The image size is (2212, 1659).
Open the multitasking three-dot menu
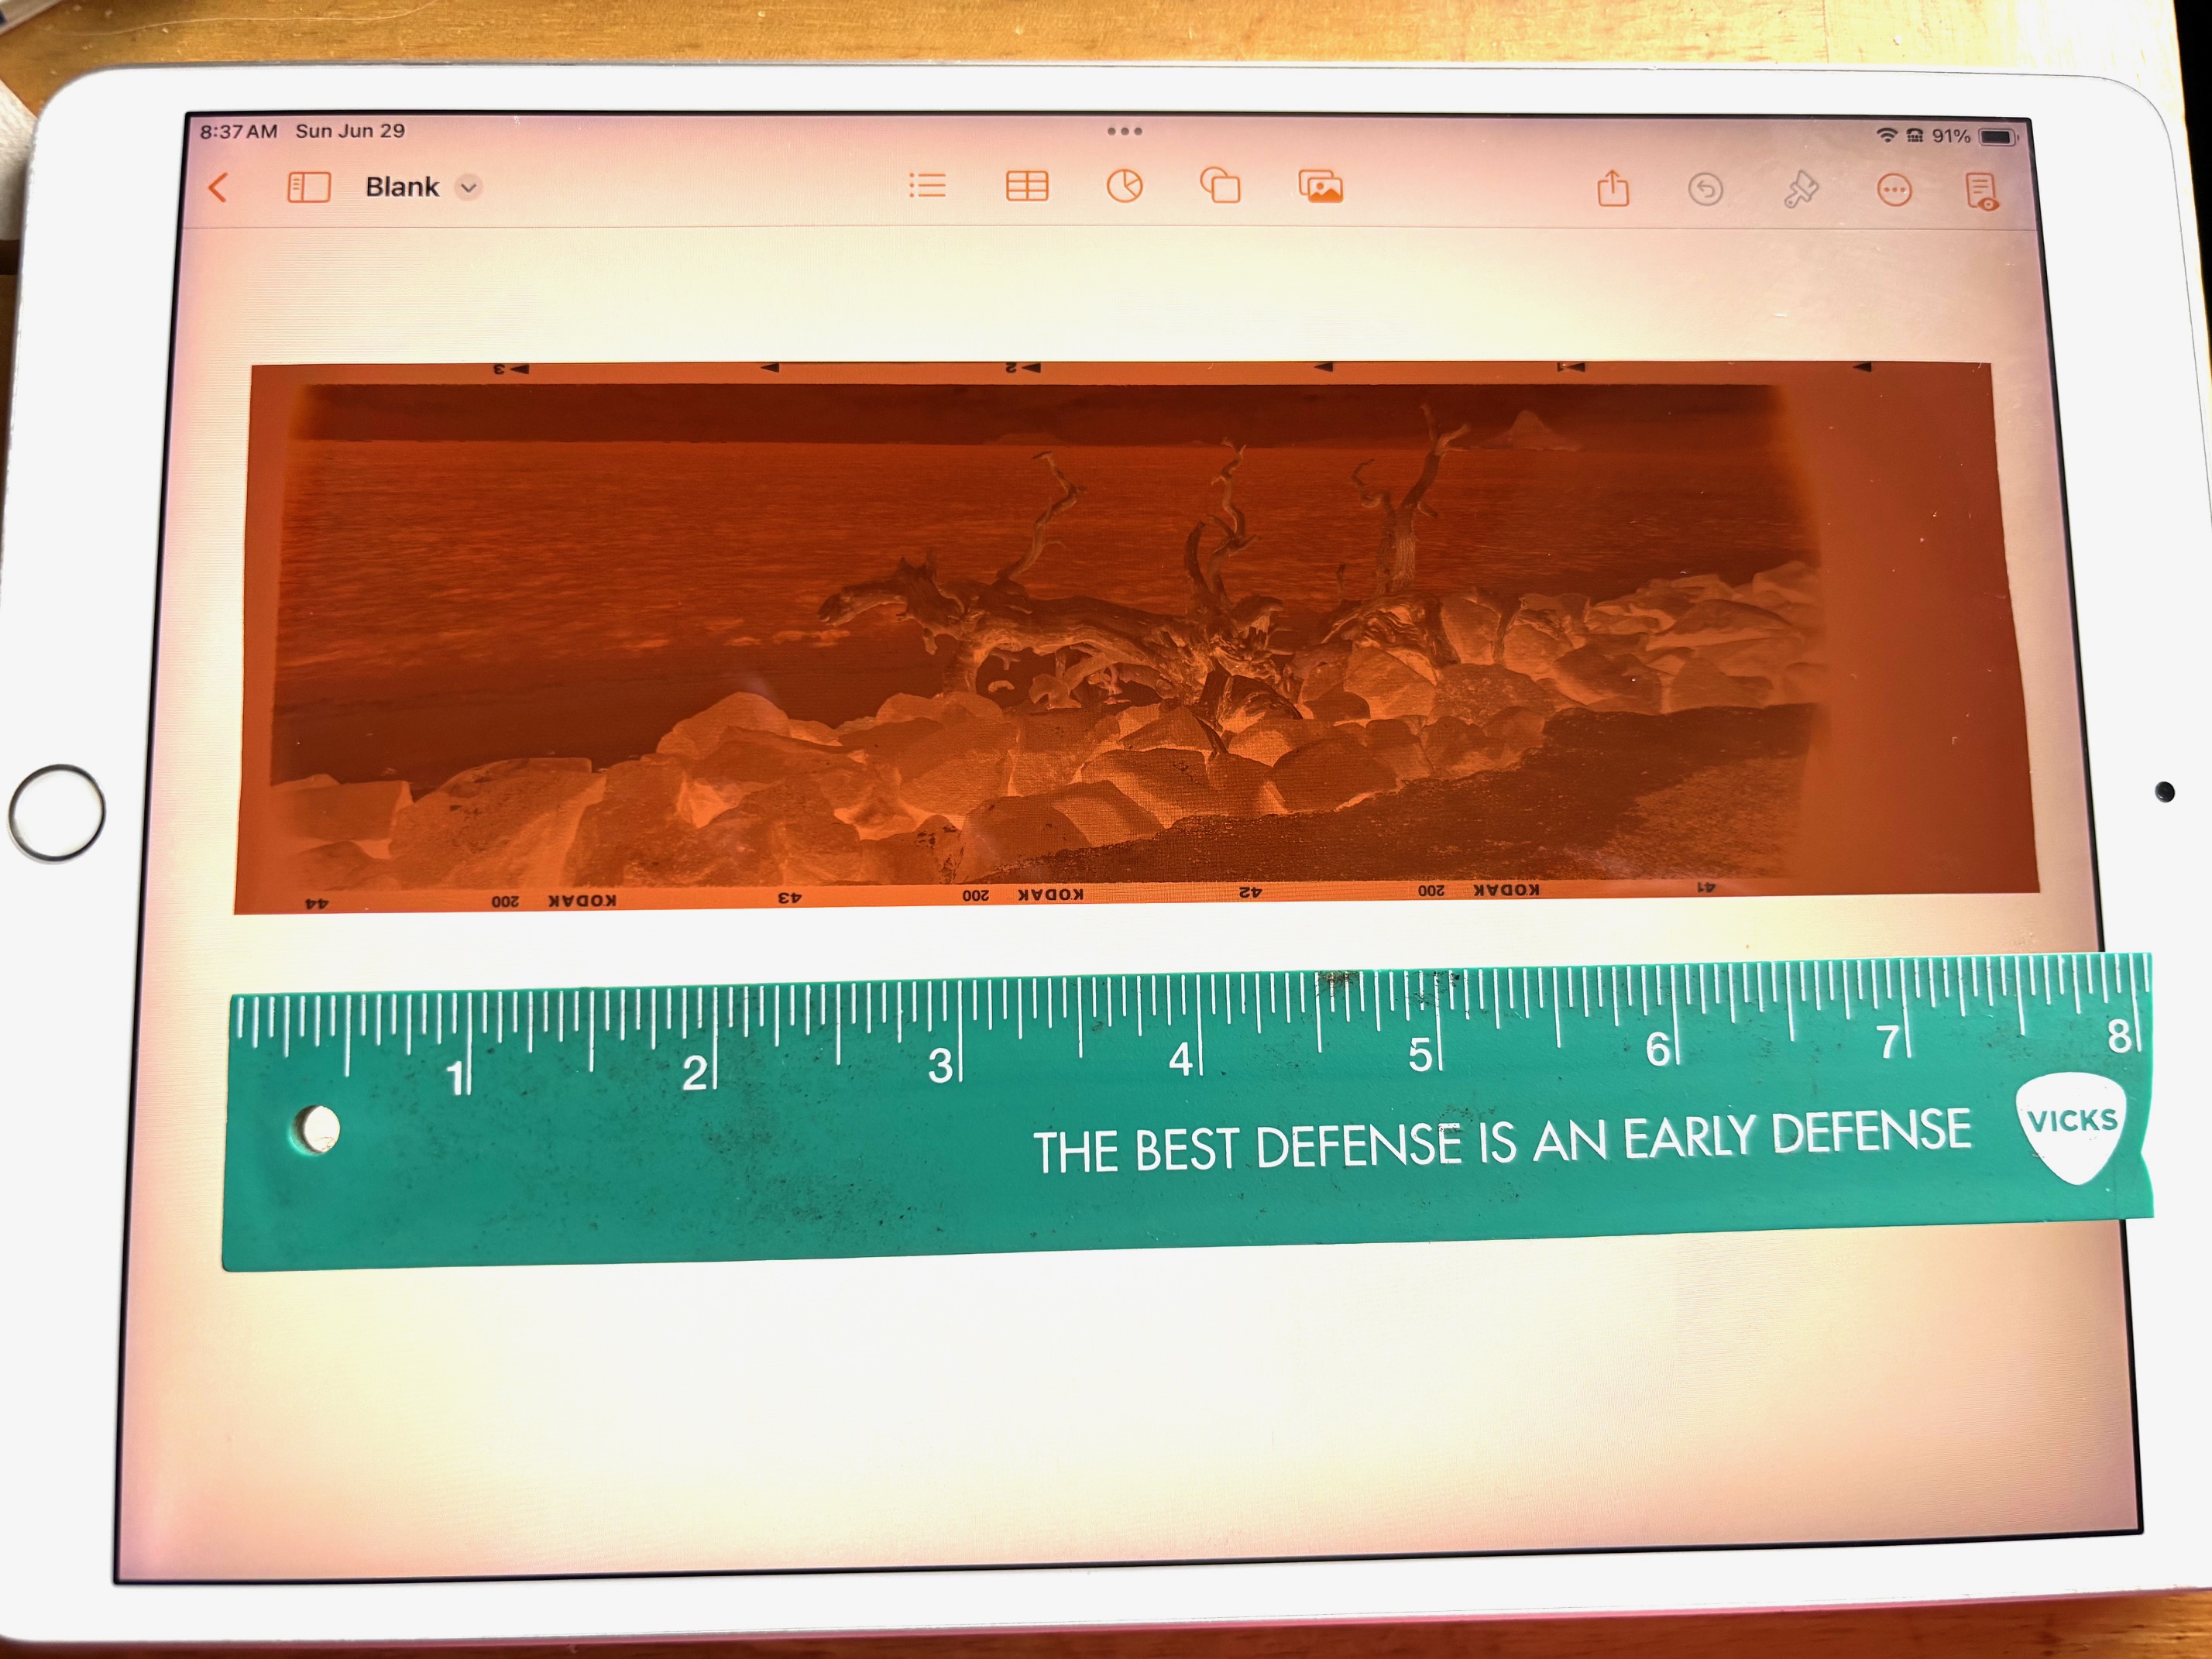pos(1124,131)
